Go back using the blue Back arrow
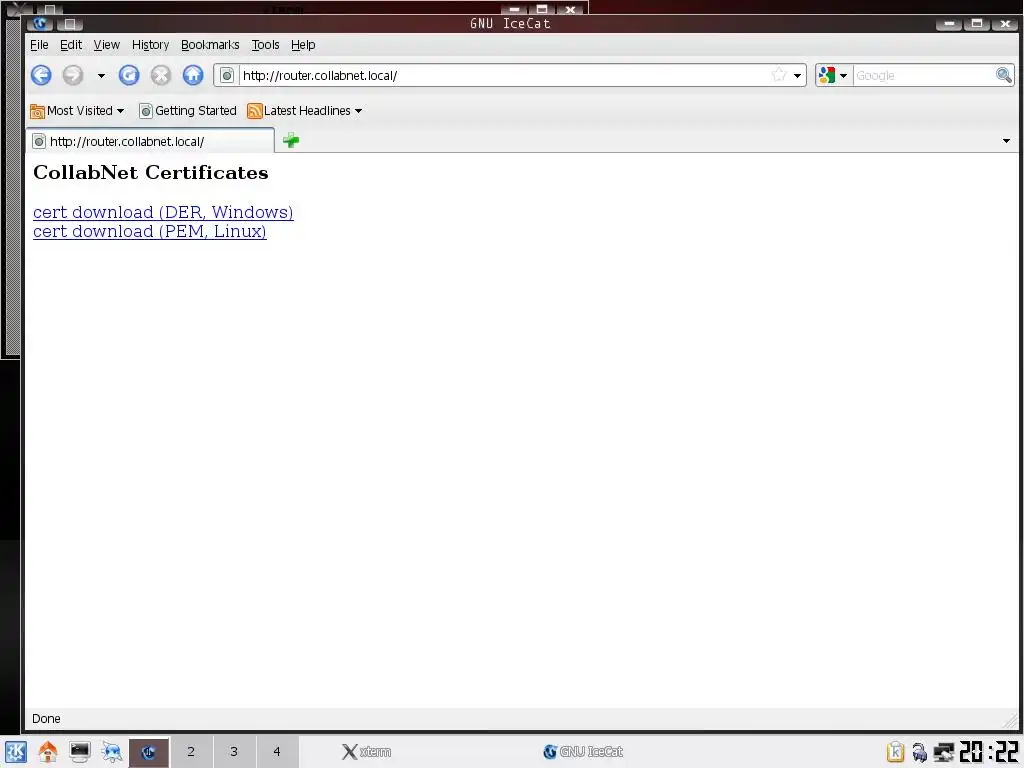Viewport: 1024px width, 768px height. click(41, 75)
